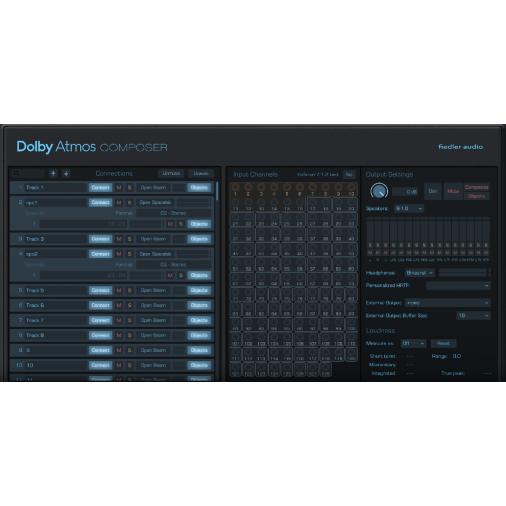Select input channel circle 101

235,337
